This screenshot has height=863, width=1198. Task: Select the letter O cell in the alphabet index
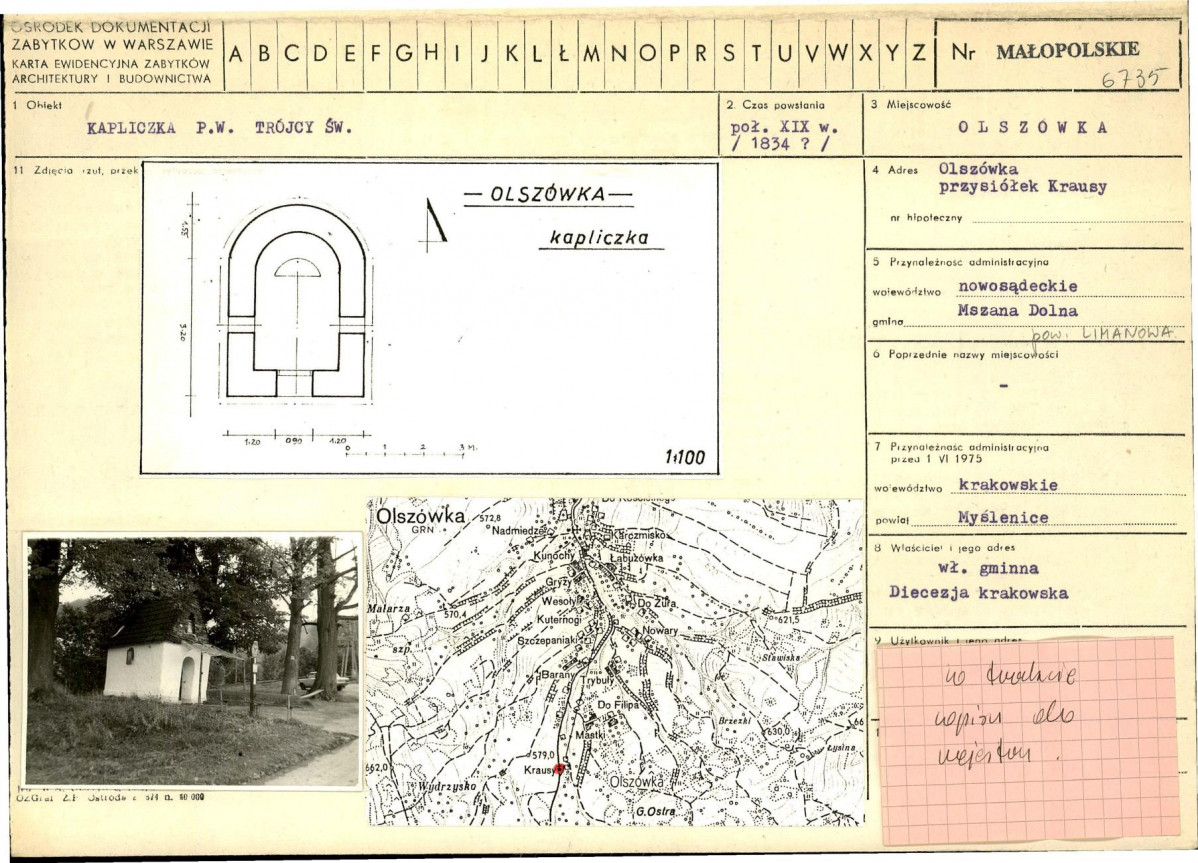pyautogui.click(x=647, y=54)
